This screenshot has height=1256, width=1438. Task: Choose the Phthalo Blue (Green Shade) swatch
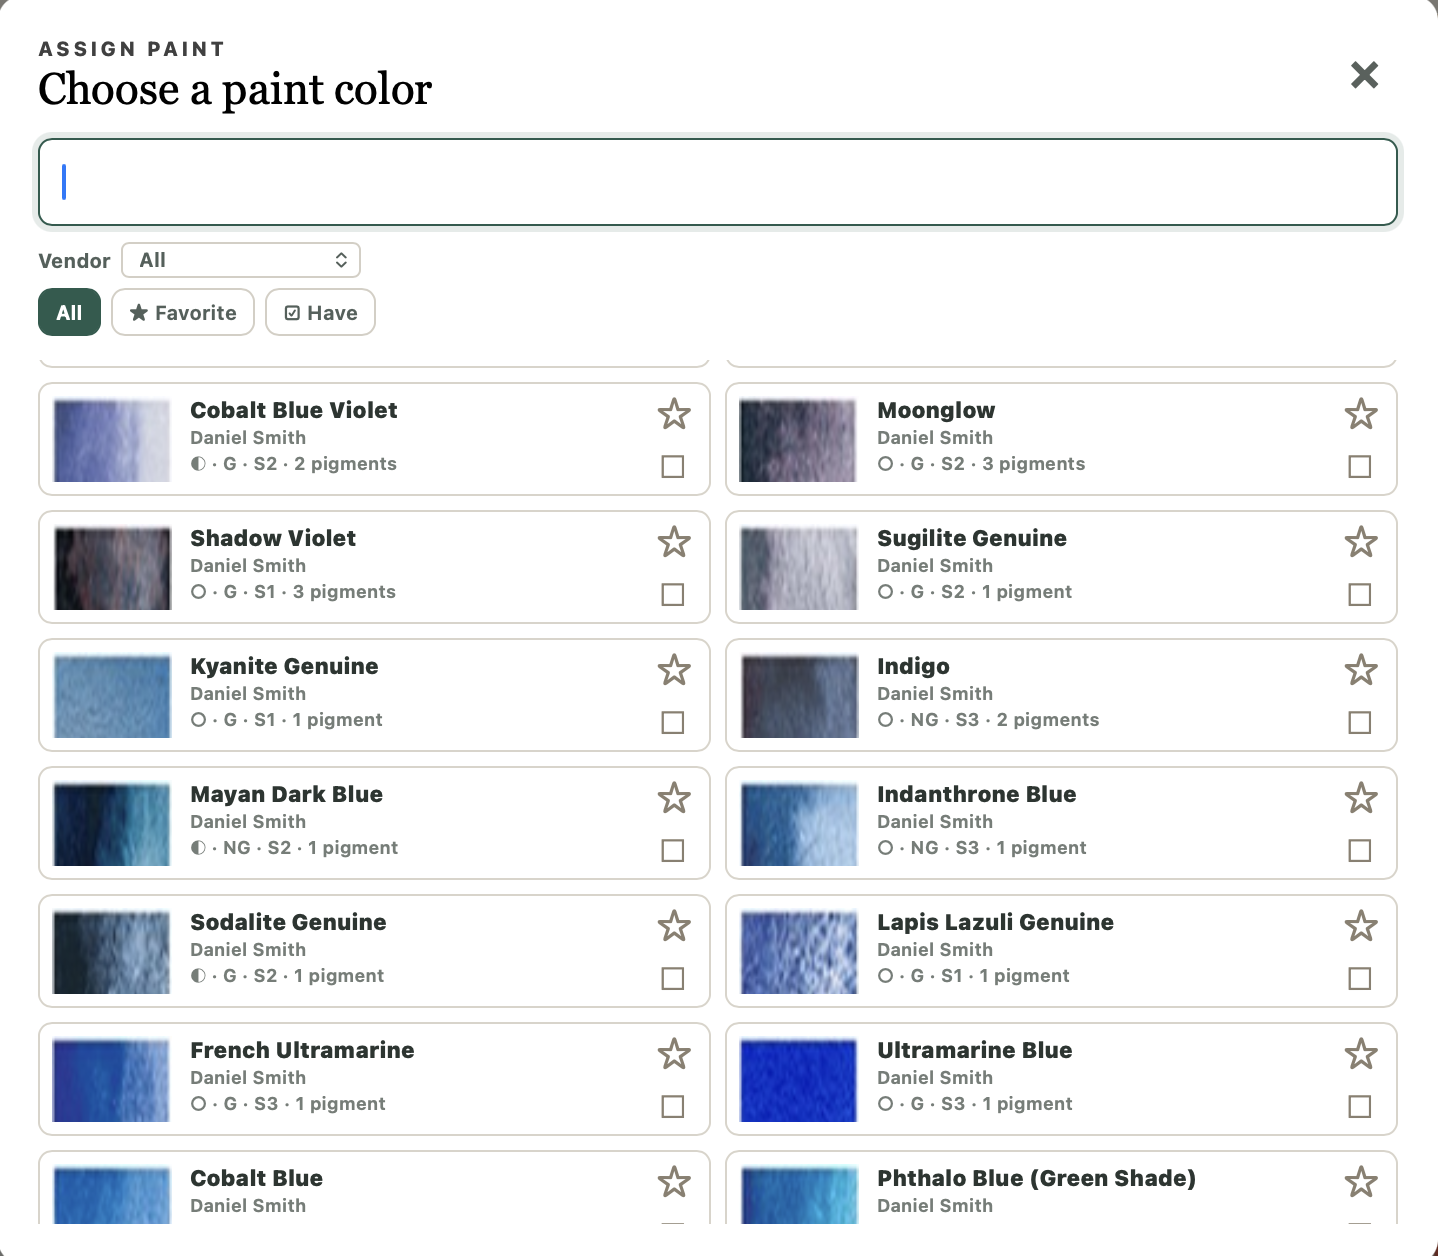point(799,1196)
